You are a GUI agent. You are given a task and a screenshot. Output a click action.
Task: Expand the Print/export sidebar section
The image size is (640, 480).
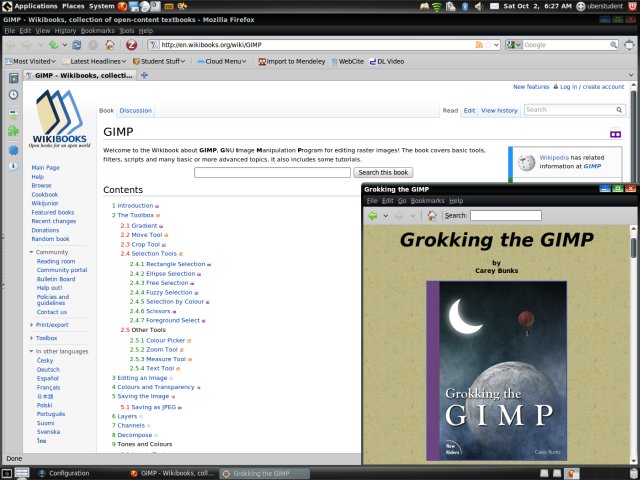coord(31,324)
